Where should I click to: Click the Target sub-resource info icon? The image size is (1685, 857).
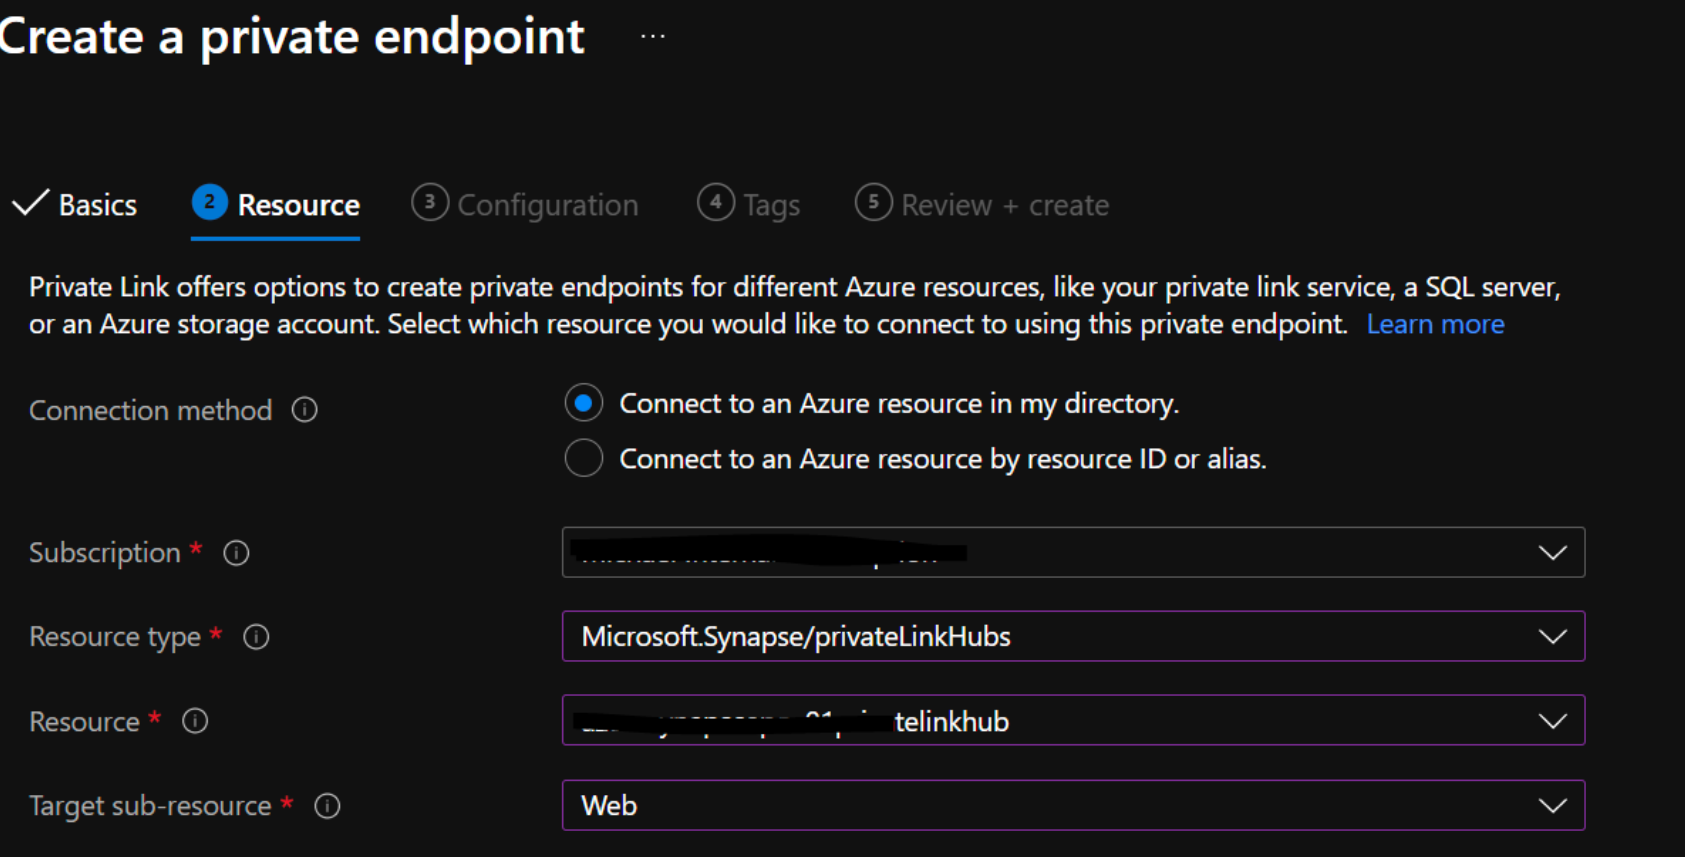coord(327,806)
